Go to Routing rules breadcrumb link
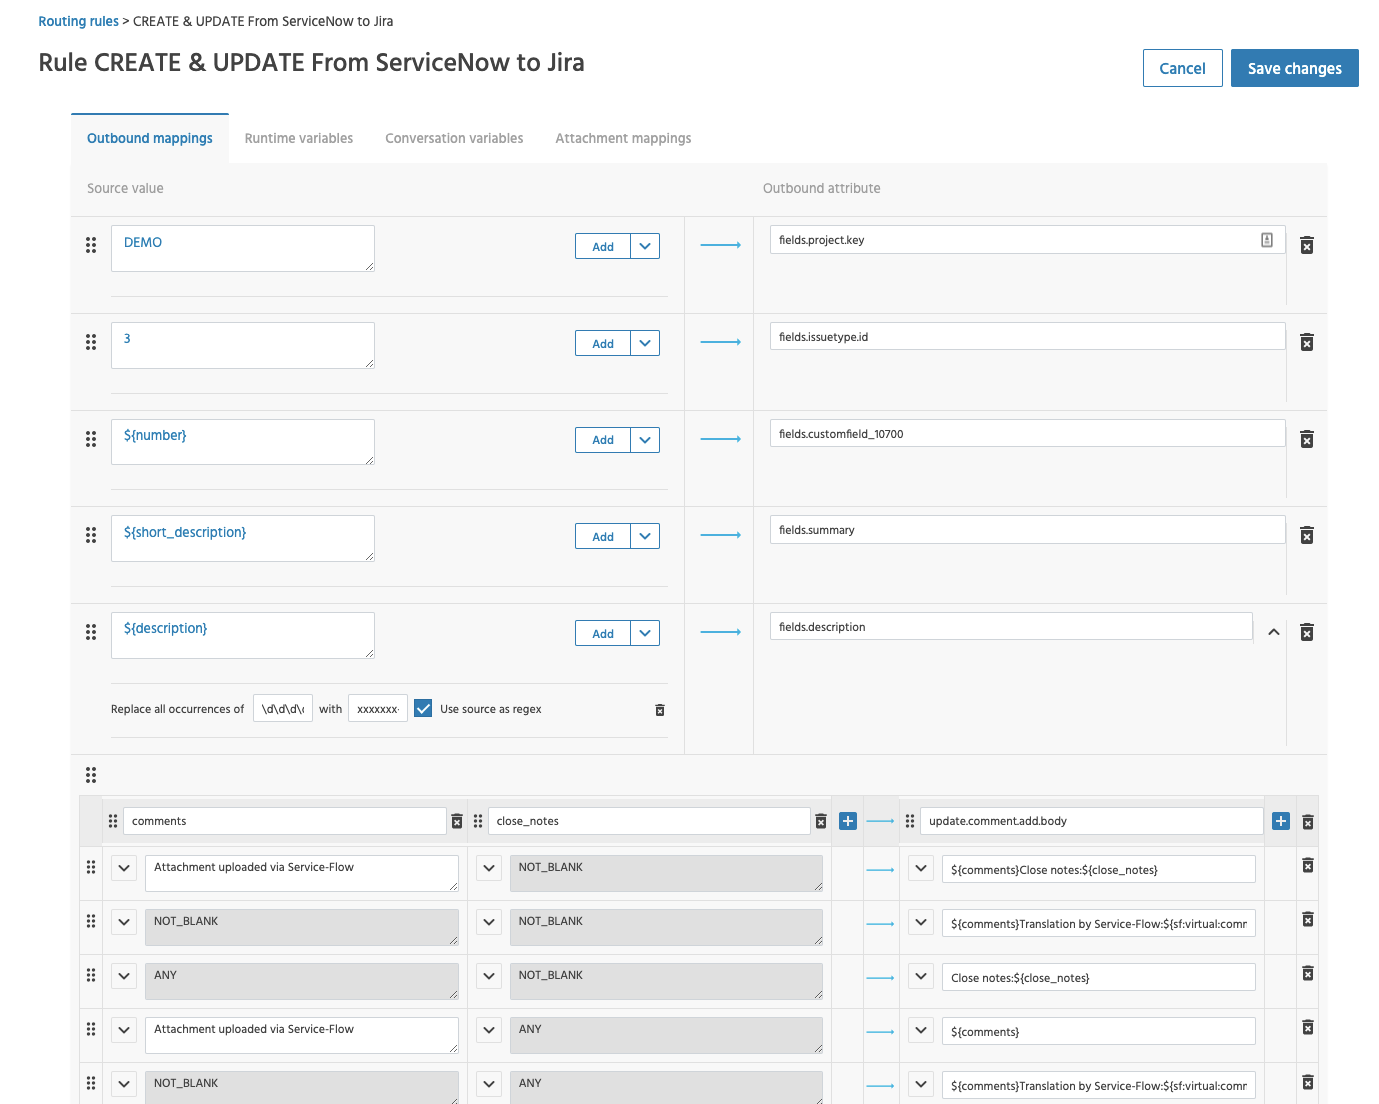Image resolution: width=1379 pixels, height=1104 pixels. [79, 21]
